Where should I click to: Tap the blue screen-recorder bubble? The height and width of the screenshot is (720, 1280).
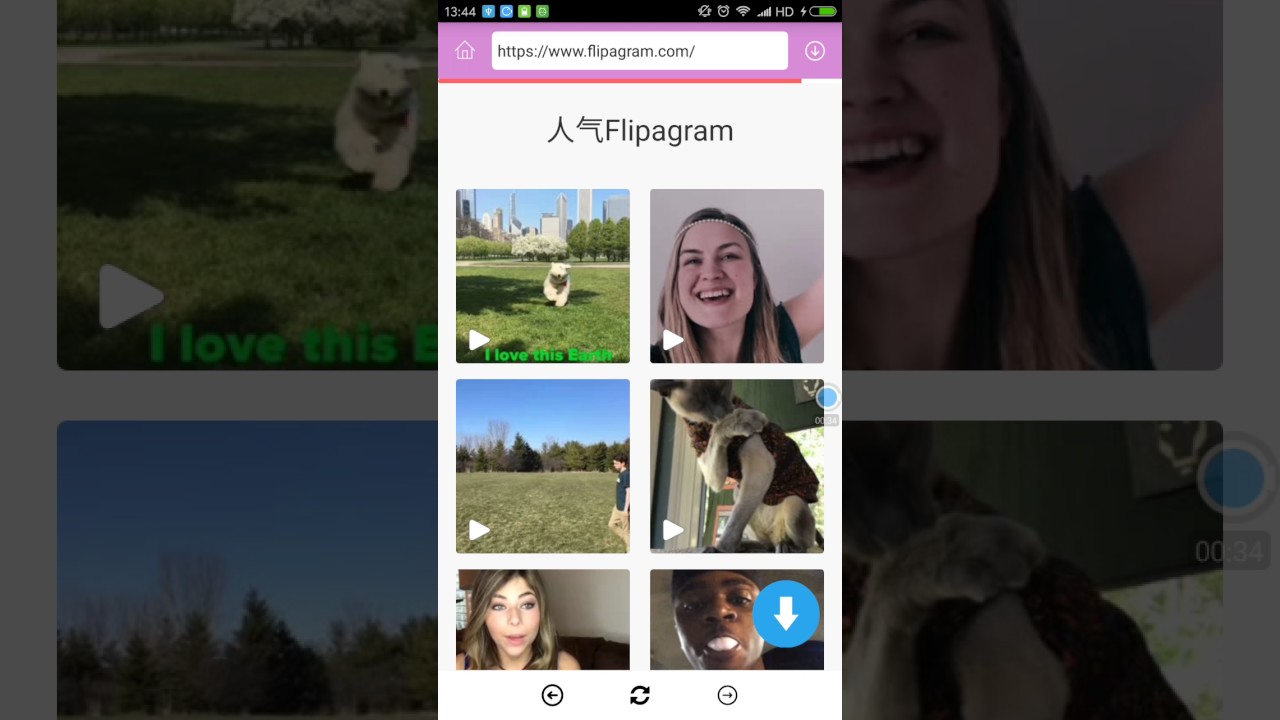tap(827, 398)
